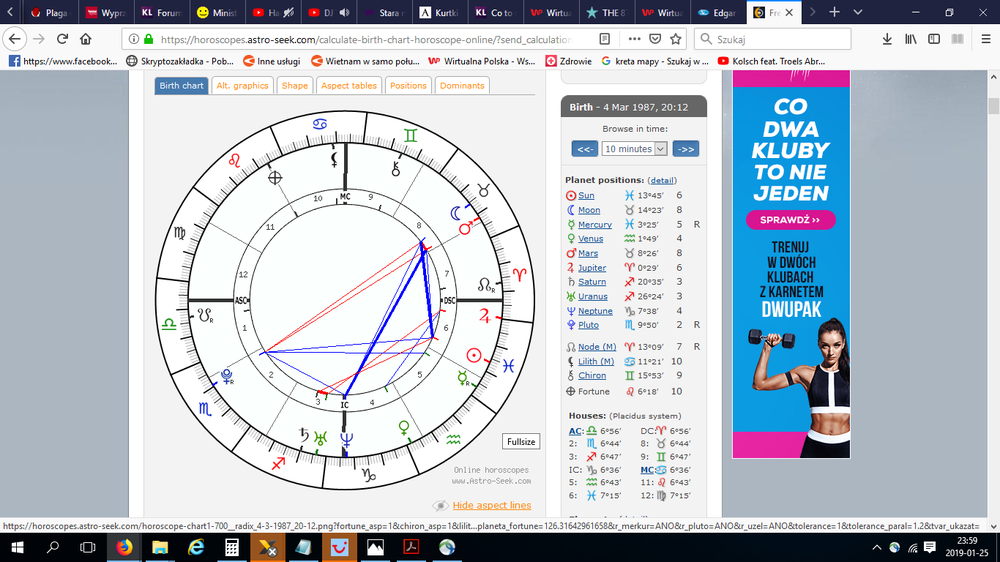This screenshot has width=1000, height=562.
Task: Click the Firefox home icon
Action: click(88, 39)
